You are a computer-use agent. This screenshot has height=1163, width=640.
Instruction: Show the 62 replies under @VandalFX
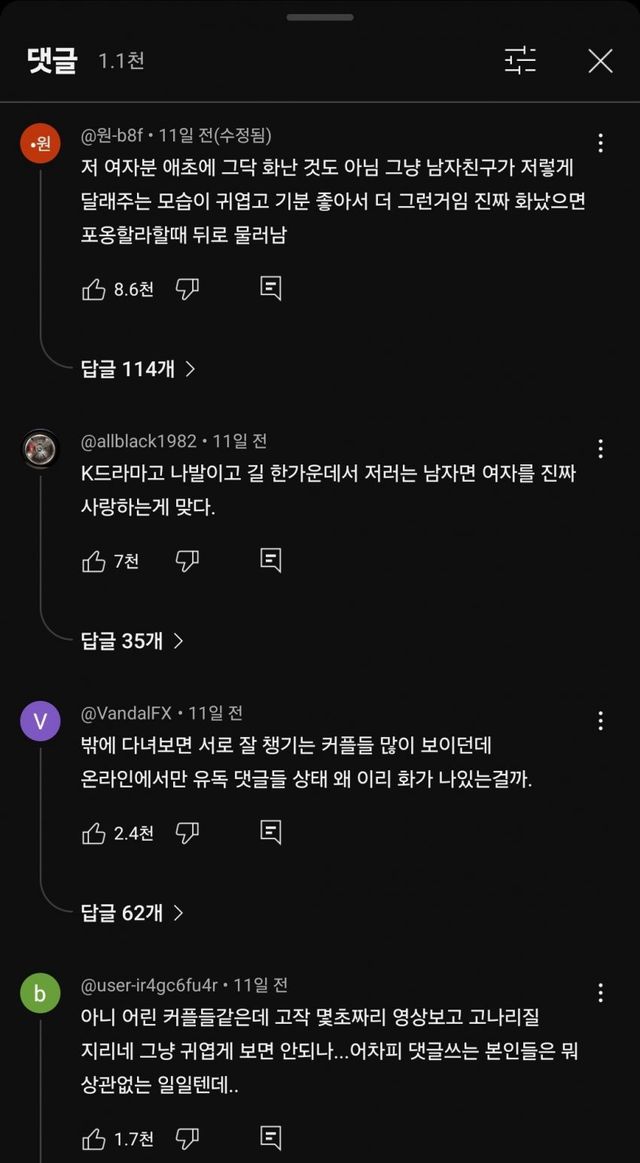coord(132,912)
